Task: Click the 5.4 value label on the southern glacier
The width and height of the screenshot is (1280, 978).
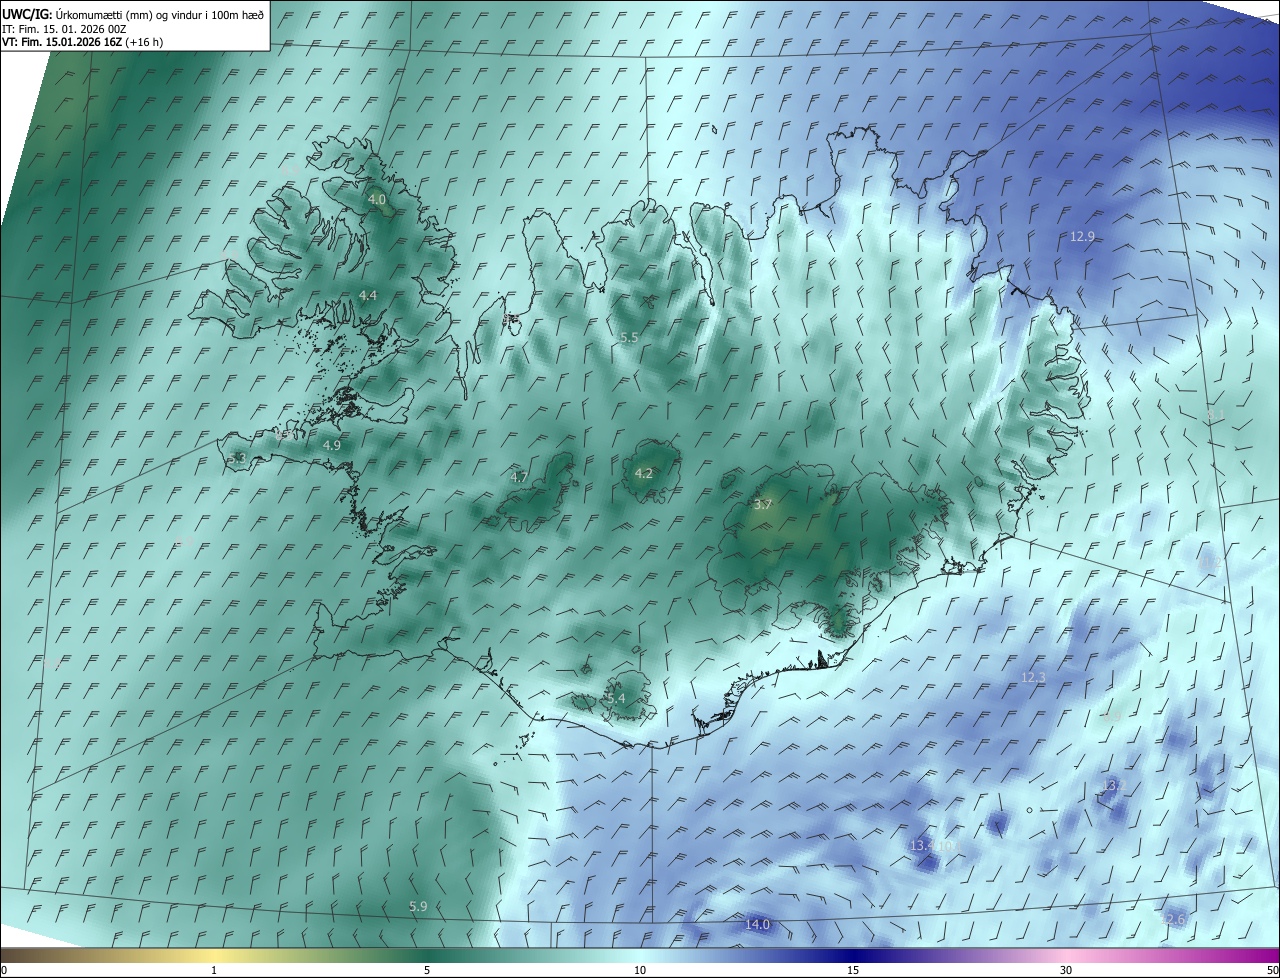Action: click(616, 698)
